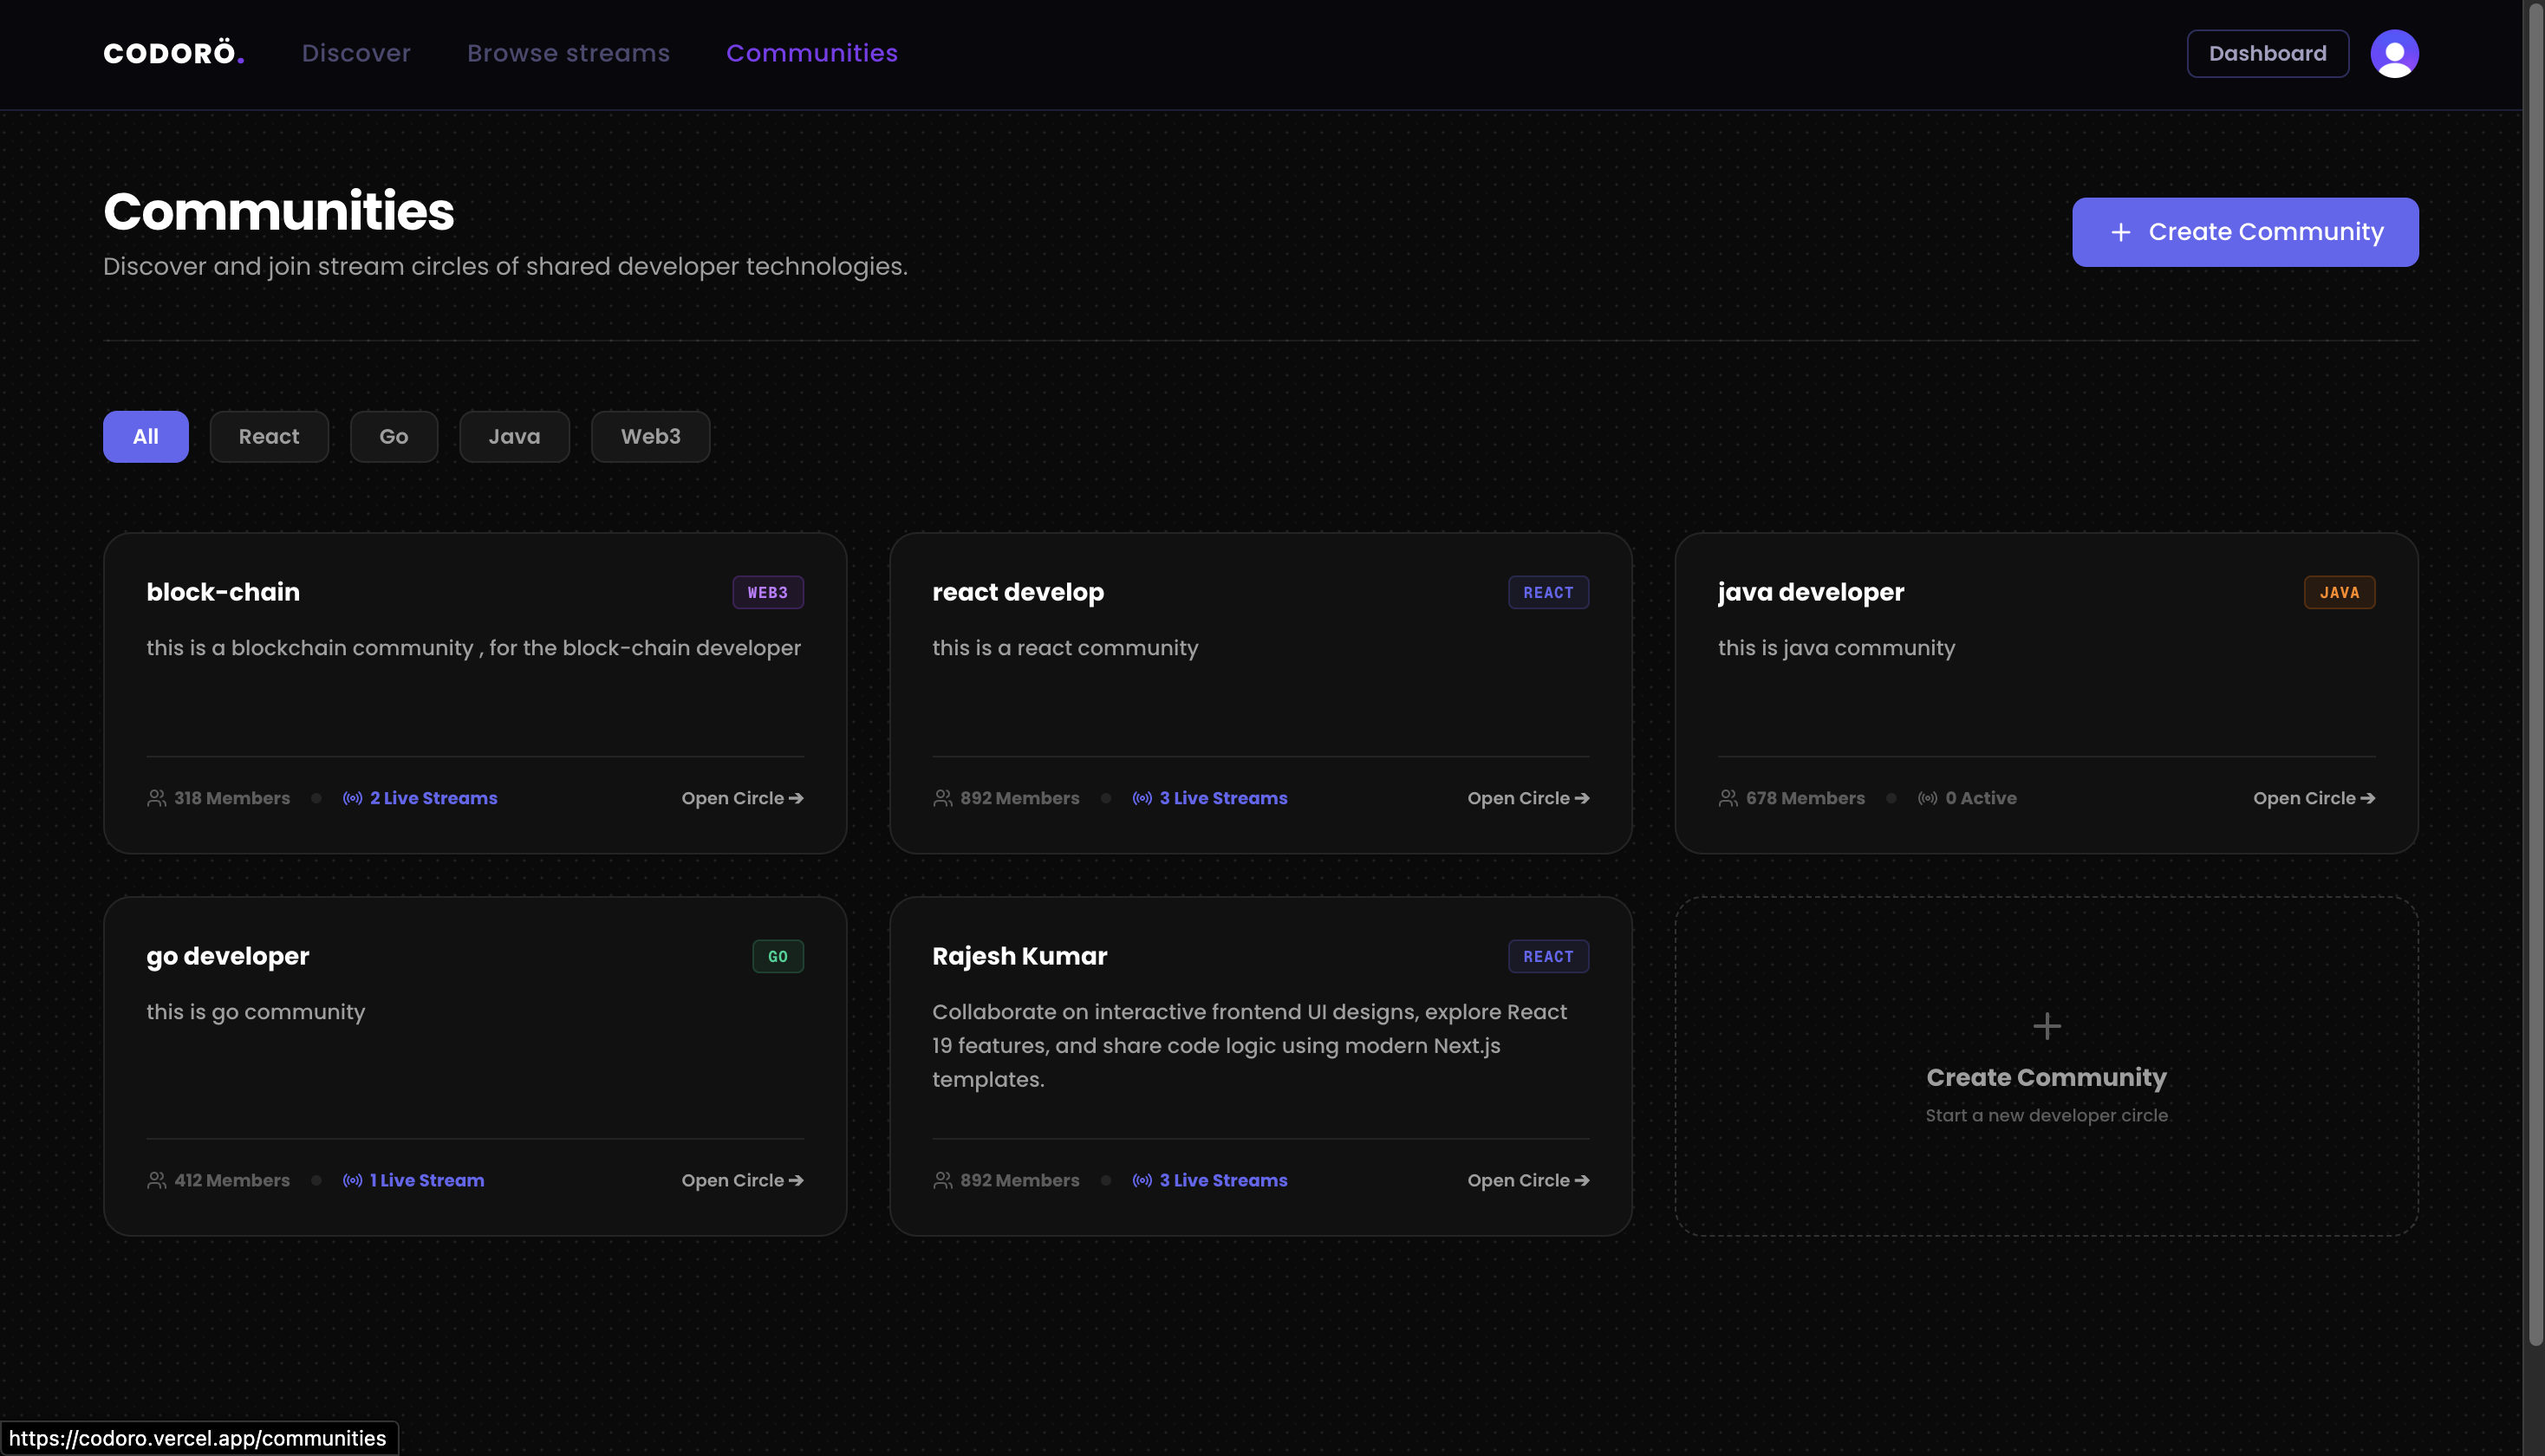Click the 2 Live Streams label
This screenshot has height=1456, width=2545.
(x=434, y=798)
